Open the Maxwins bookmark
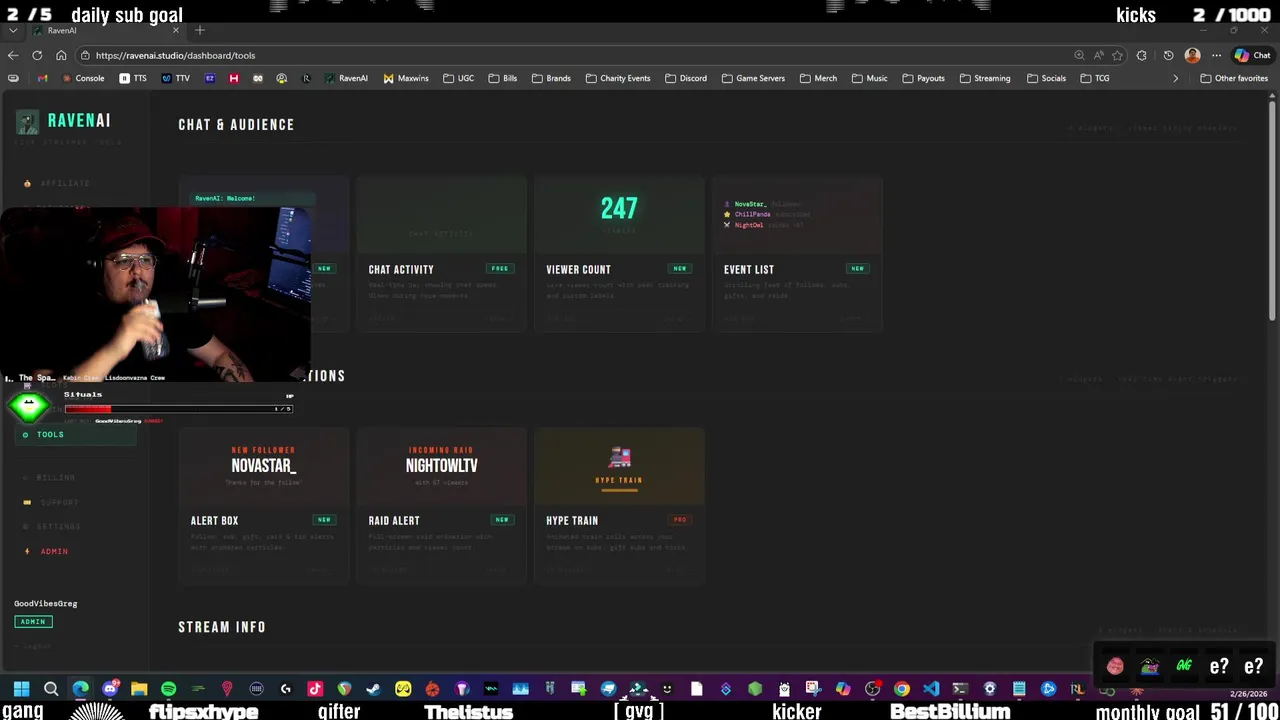 [x=405, y=78]
